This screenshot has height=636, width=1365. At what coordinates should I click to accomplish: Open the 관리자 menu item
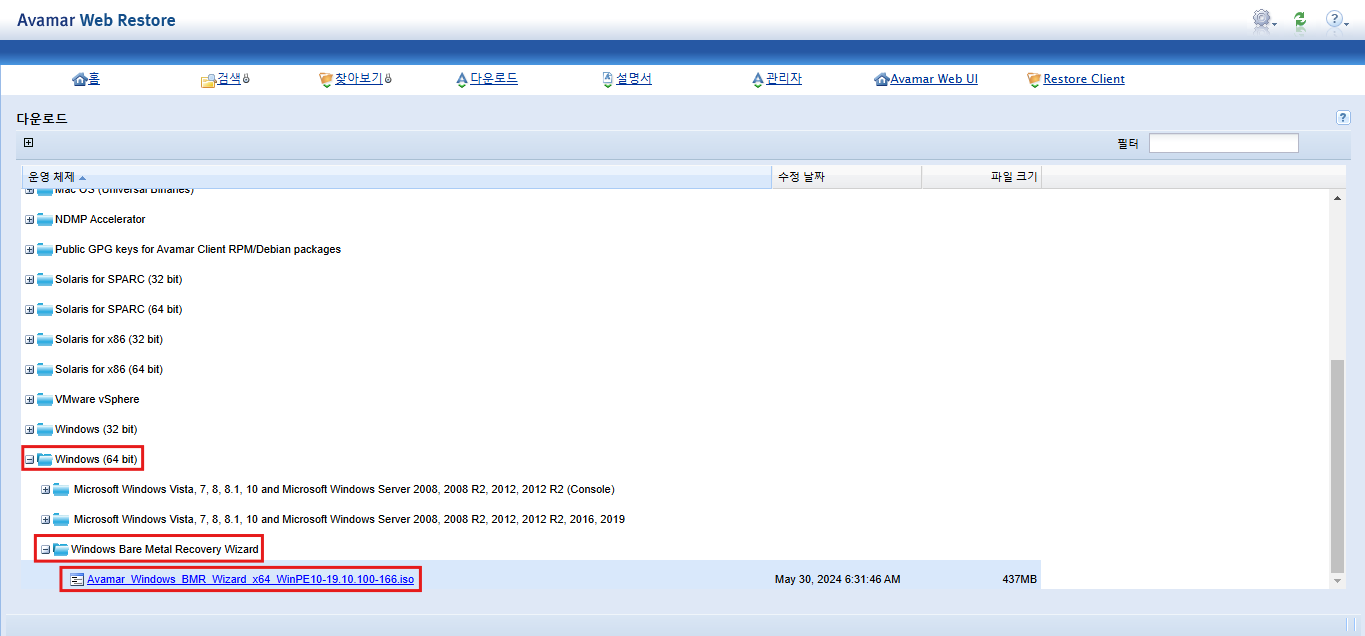[784, 79]
